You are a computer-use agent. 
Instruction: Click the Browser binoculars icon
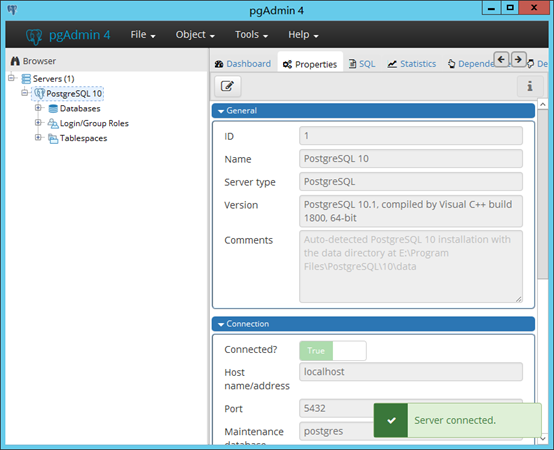click(x=15, y=61)
